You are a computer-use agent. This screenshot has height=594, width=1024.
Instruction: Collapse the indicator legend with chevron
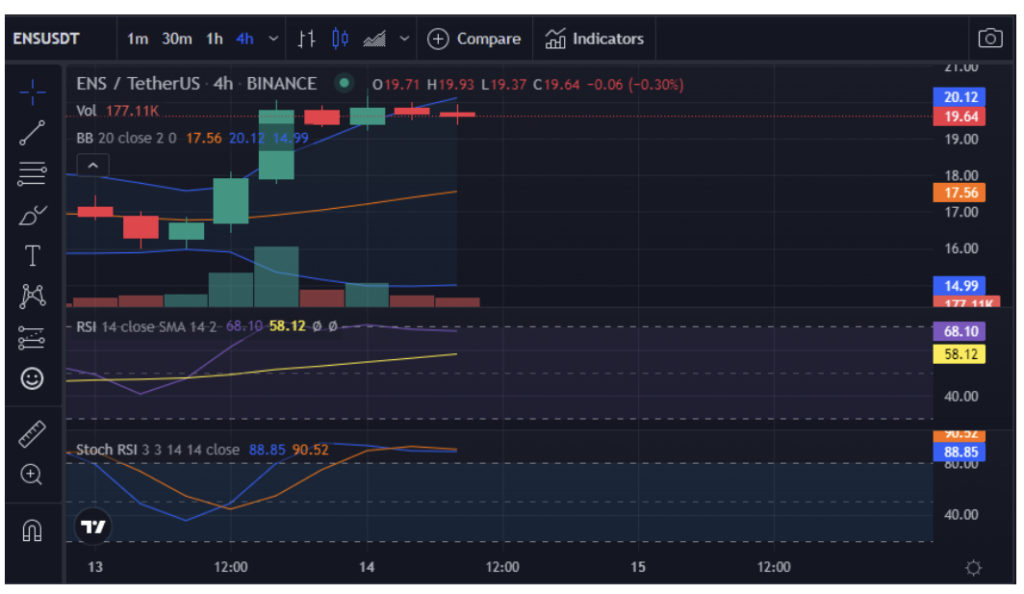[x=93, y=166]
